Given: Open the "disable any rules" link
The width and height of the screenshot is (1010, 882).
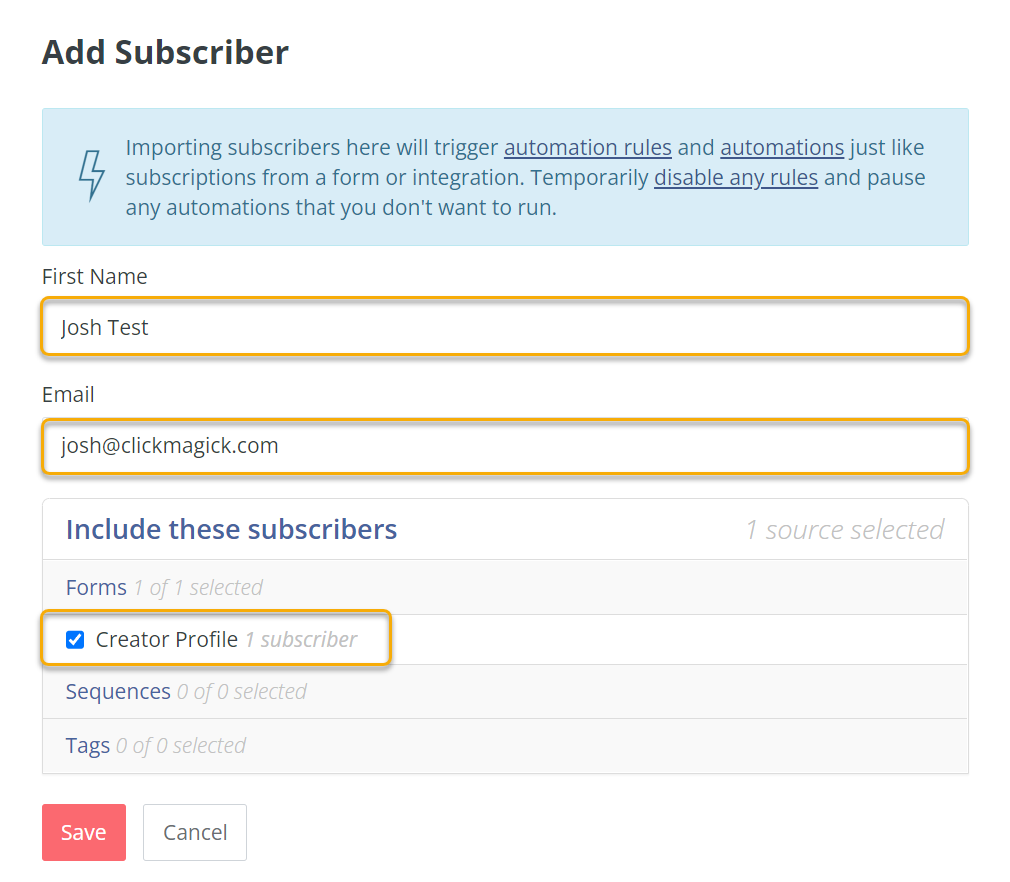Looking at the screenshot, I should click(x=735, y=178).
